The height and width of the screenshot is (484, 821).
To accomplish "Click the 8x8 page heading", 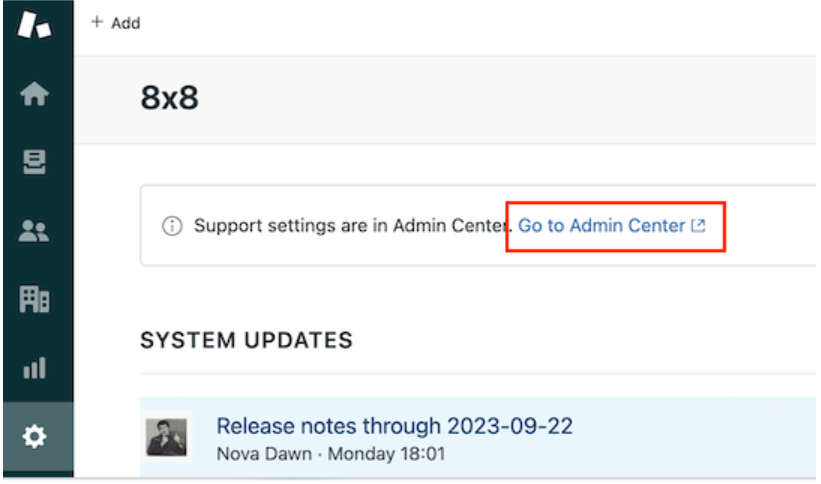I will tap(169, 99).
